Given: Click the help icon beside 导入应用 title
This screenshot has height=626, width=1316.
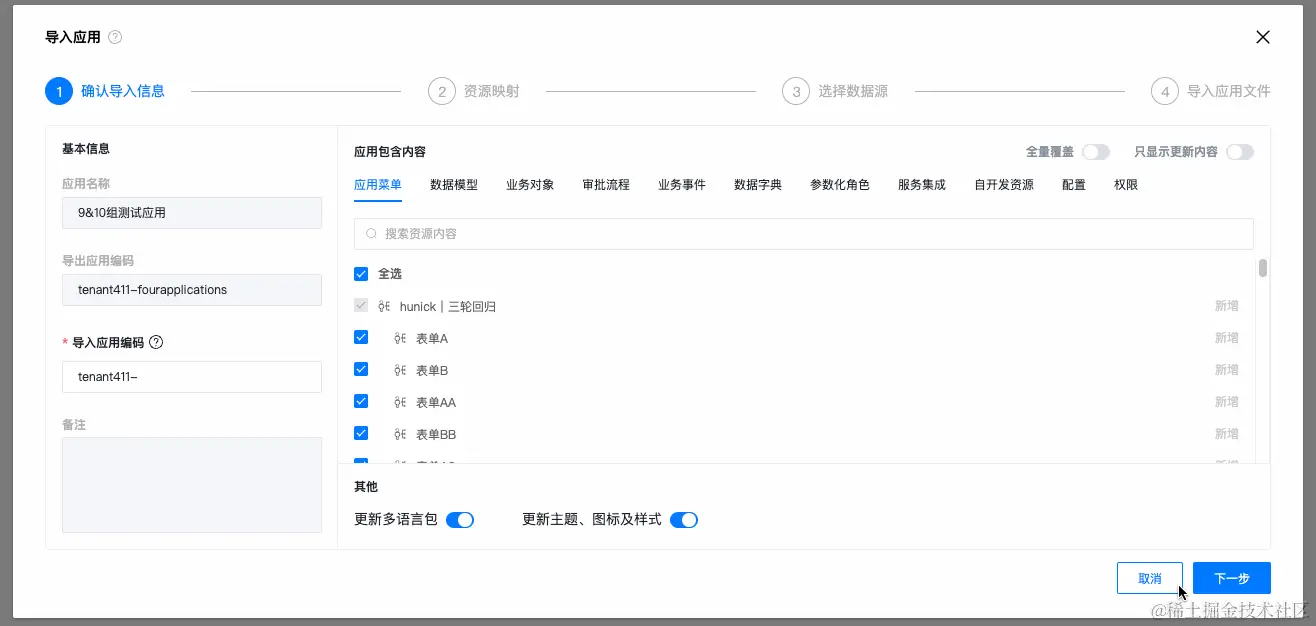Looking at the screenshot, I should point(113,37).
